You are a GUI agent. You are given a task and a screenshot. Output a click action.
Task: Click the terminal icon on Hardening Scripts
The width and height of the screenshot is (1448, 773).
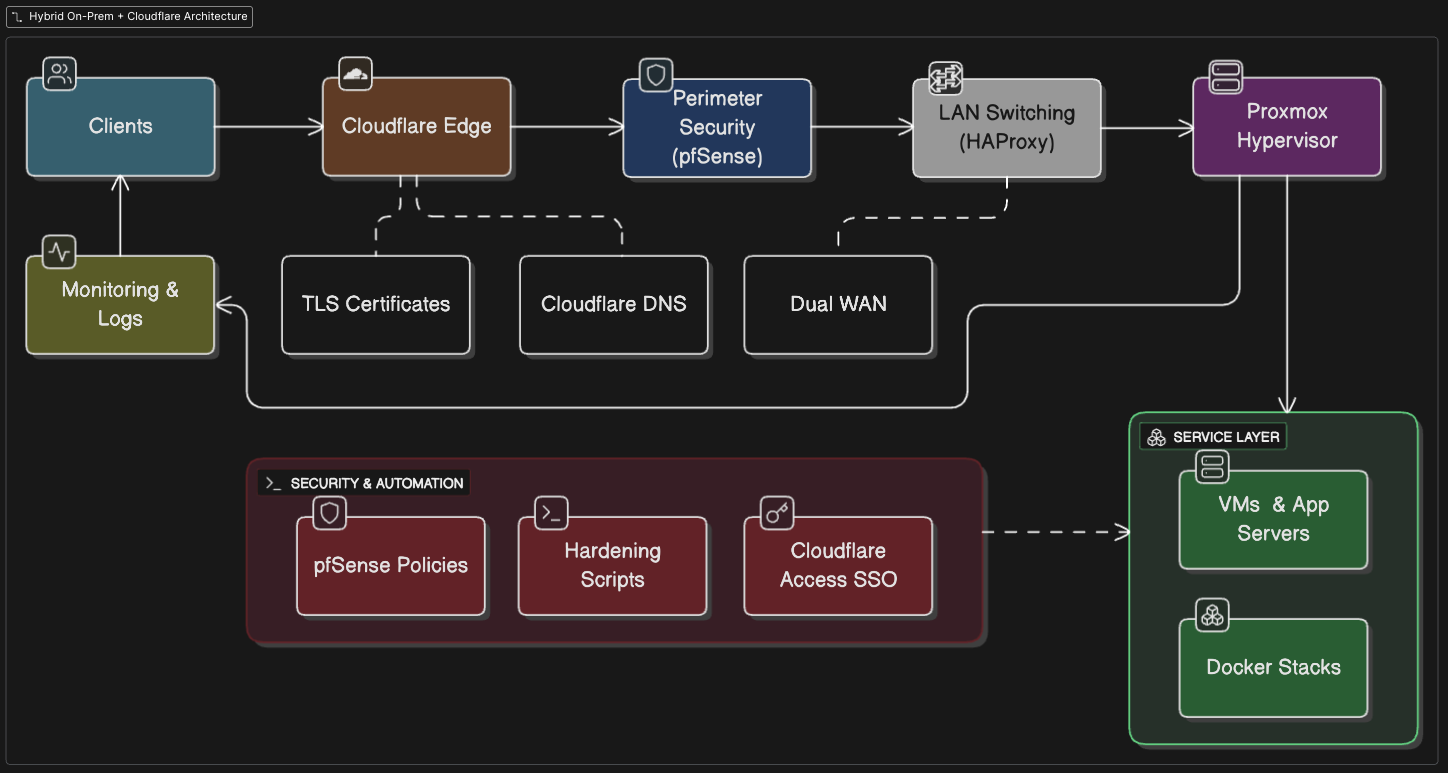pyautogui.click(x=552, y=513)
